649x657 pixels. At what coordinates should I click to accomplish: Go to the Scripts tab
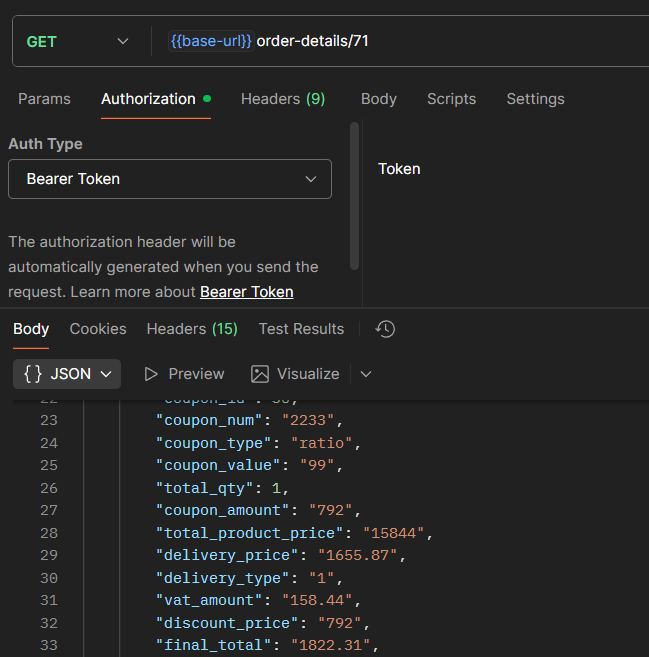451,99
